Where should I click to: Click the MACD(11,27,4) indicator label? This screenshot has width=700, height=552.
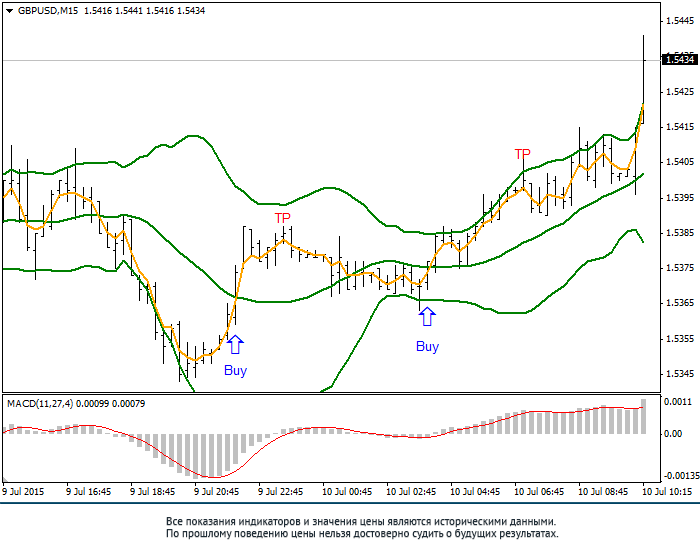(40, 404)
